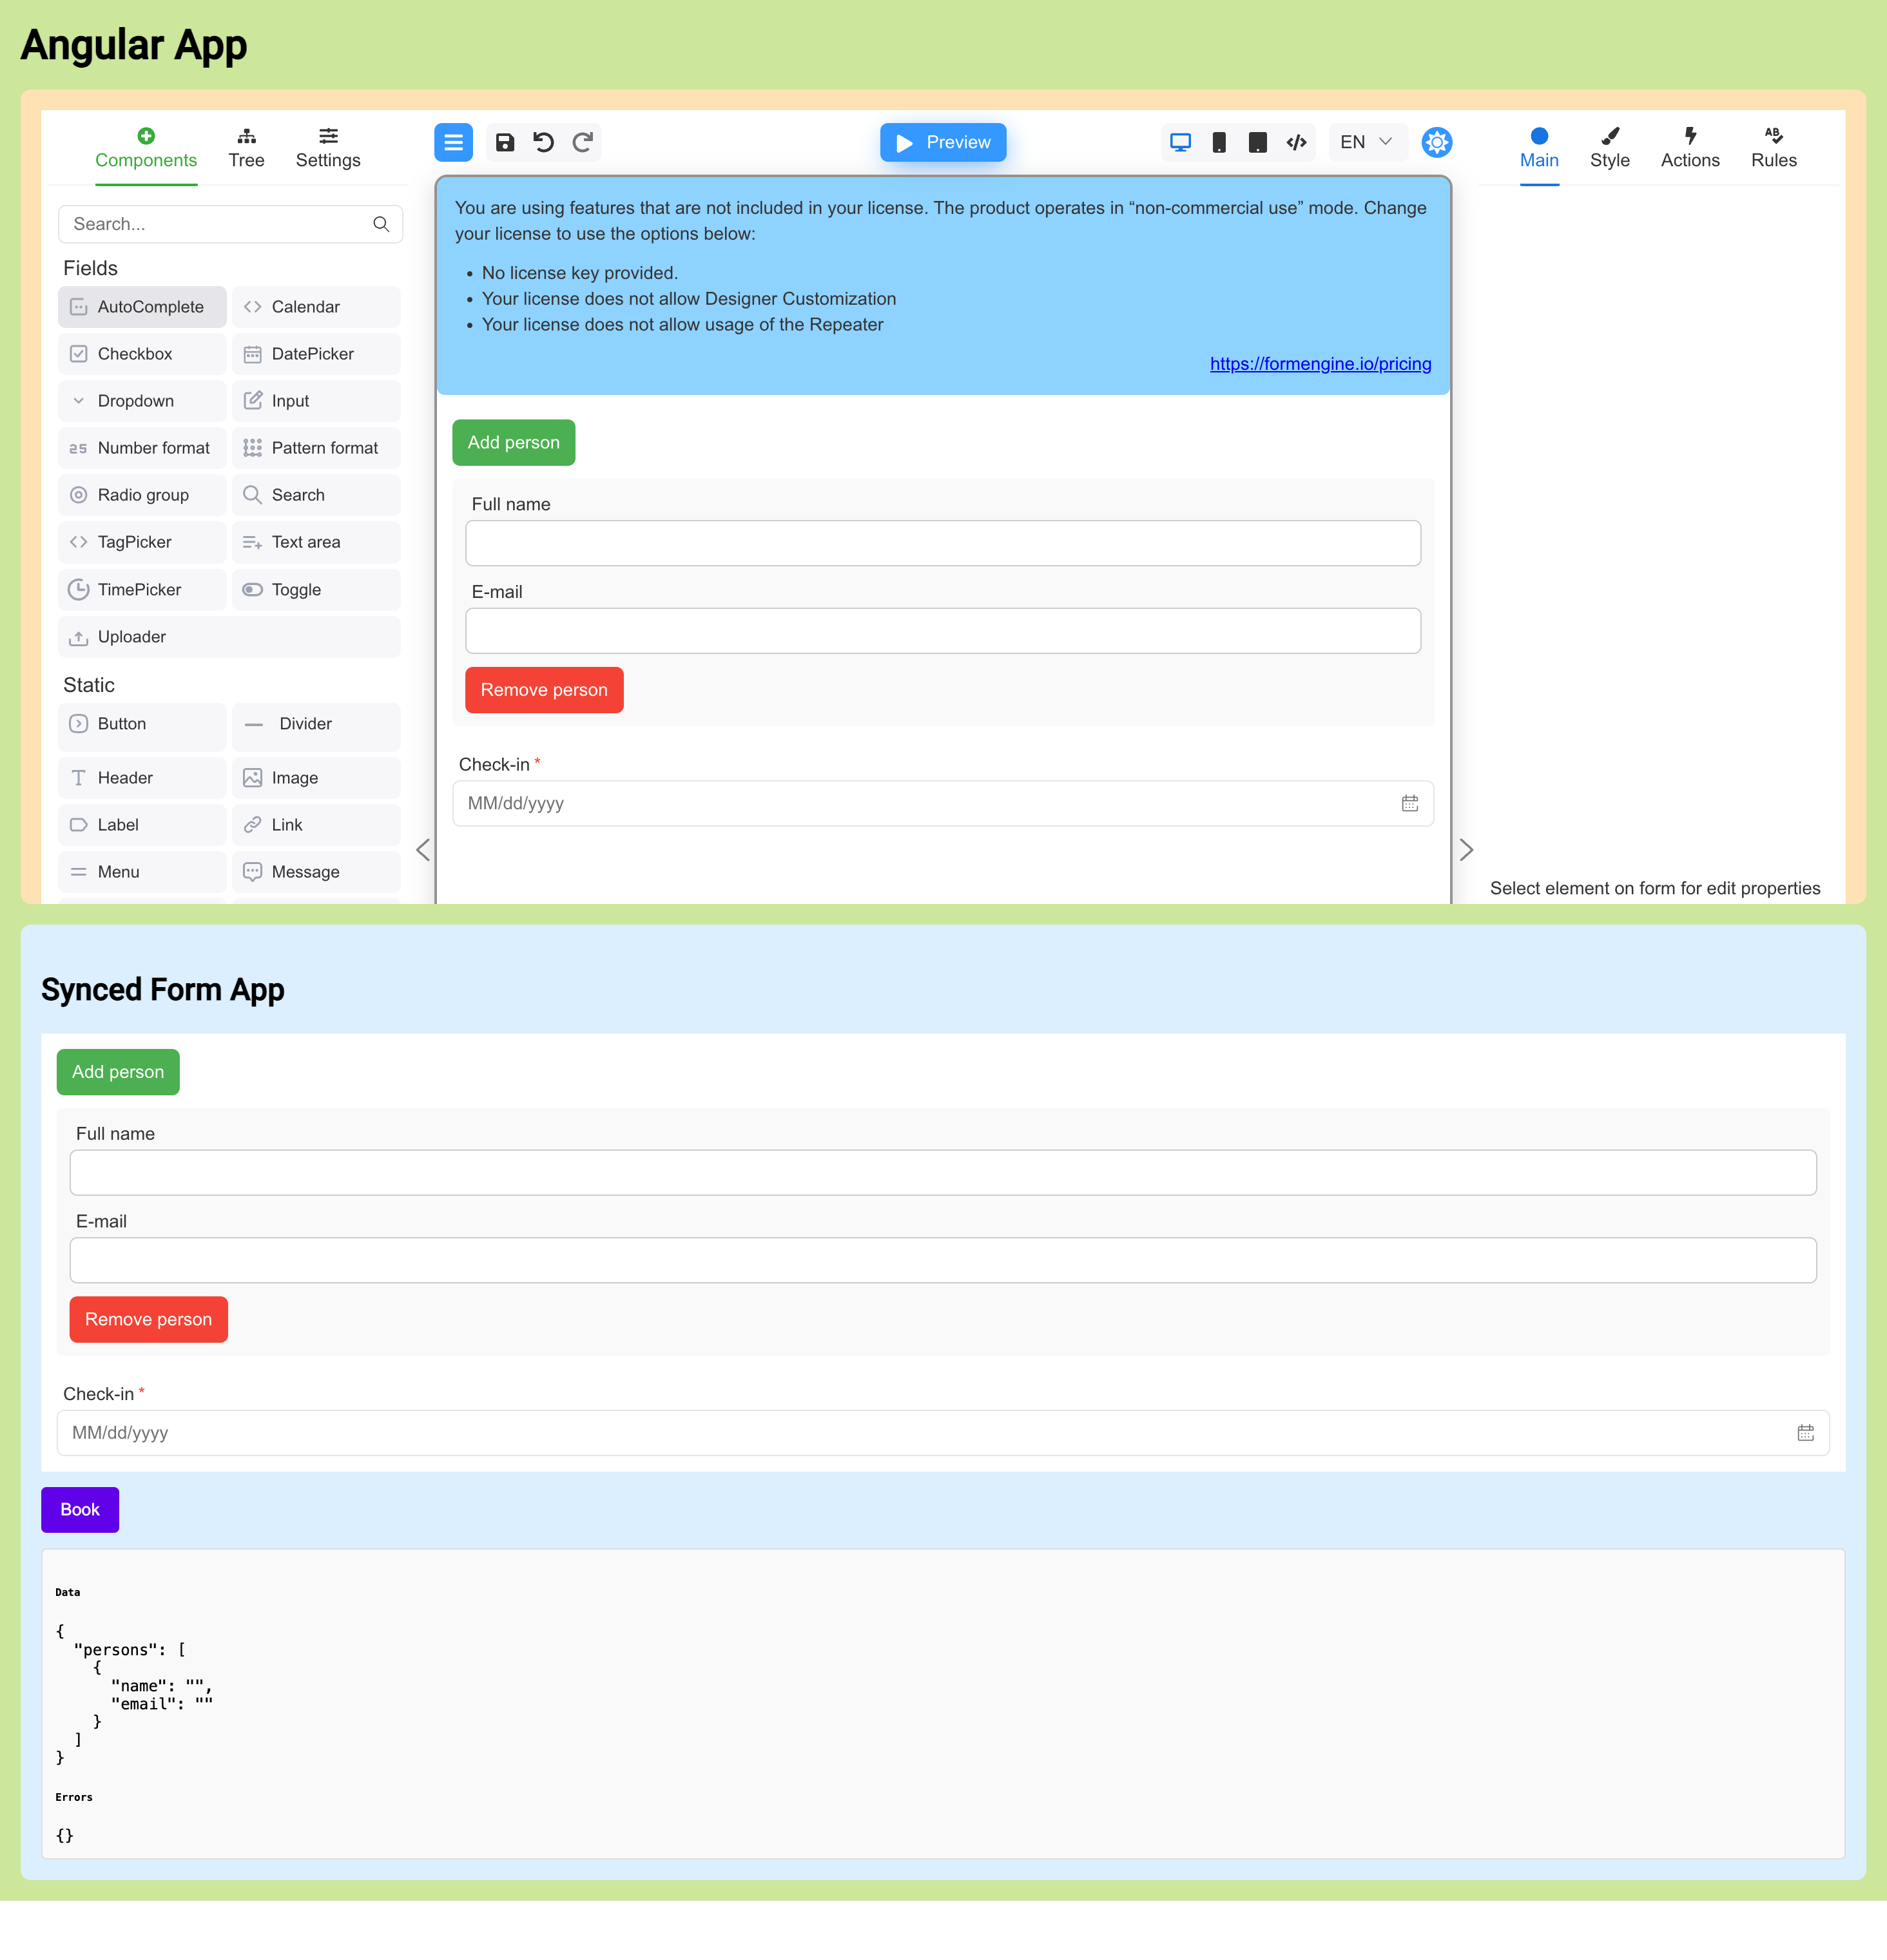The image size is (1887, 1960).
Task: Switch to desktop view mode icon
Action: point(1180,142)
